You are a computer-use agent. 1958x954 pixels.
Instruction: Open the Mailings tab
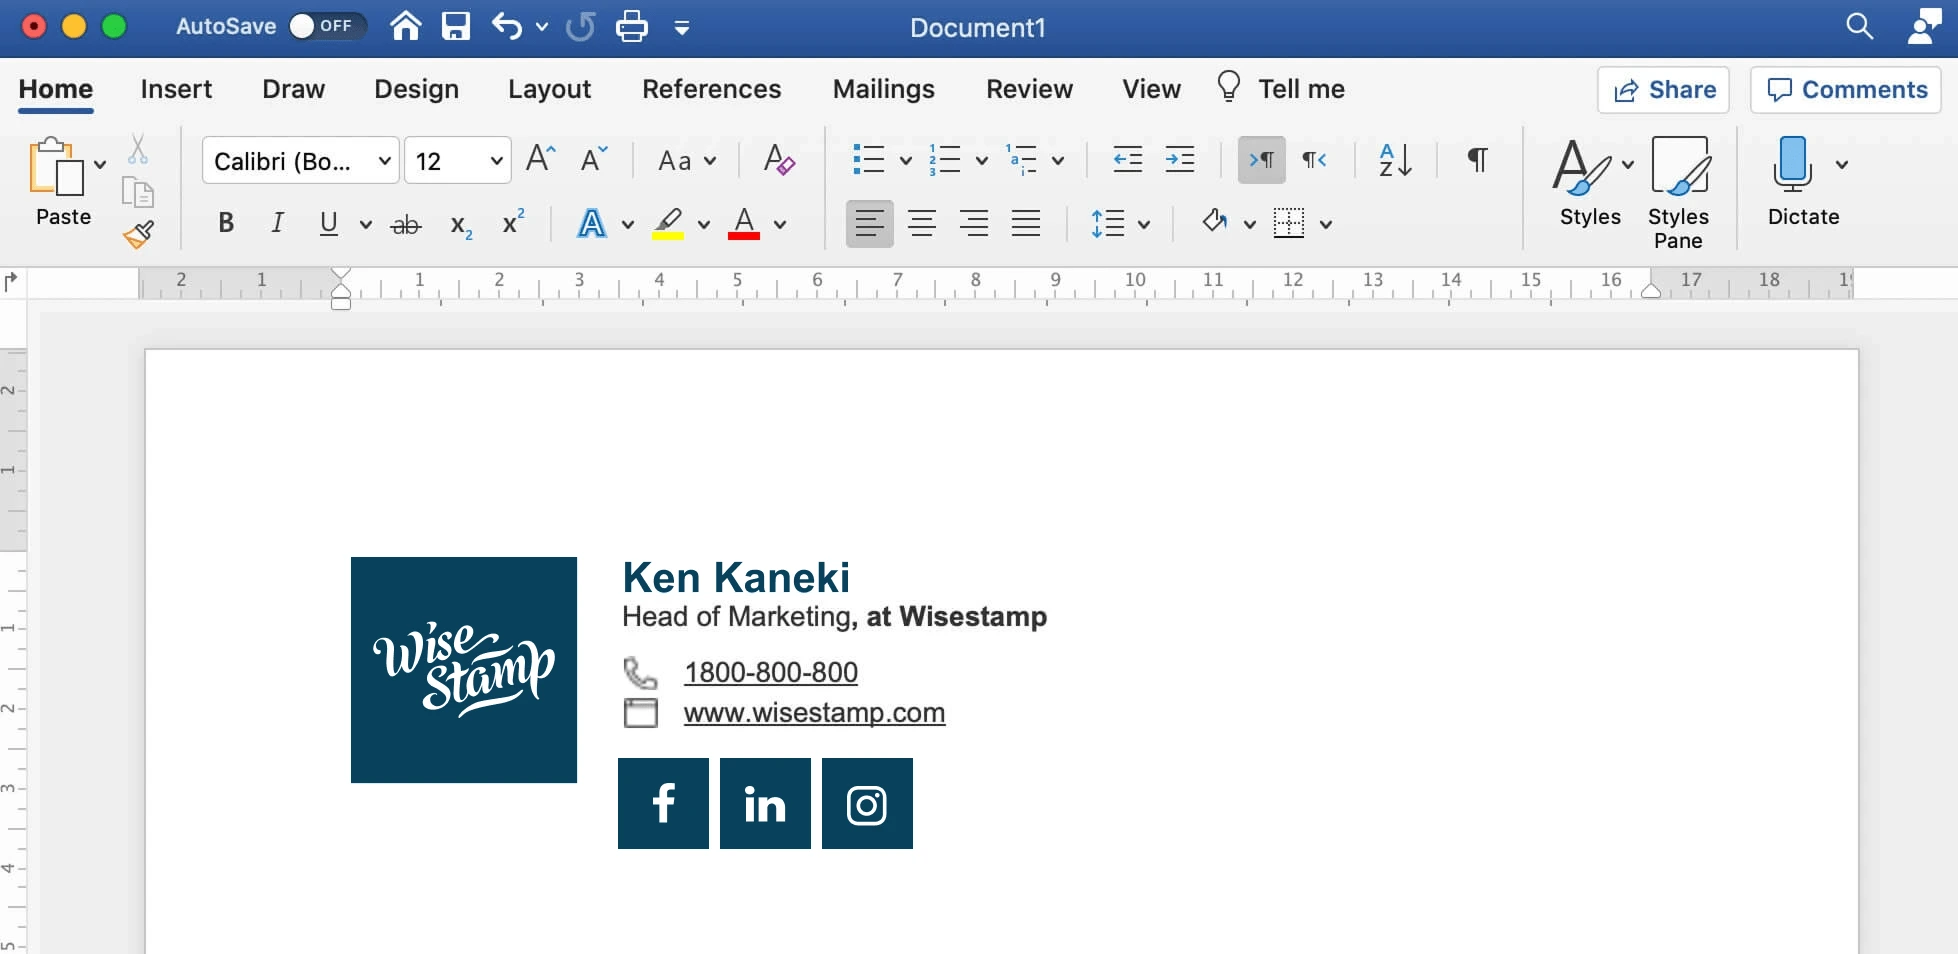(883, 89)
